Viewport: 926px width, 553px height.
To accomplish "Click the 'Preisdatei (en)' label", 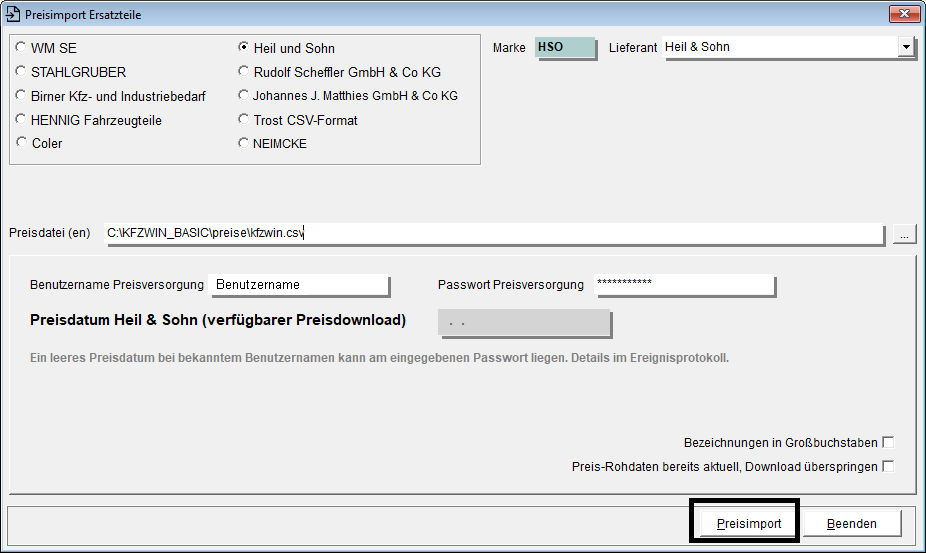I will (50, 233).
